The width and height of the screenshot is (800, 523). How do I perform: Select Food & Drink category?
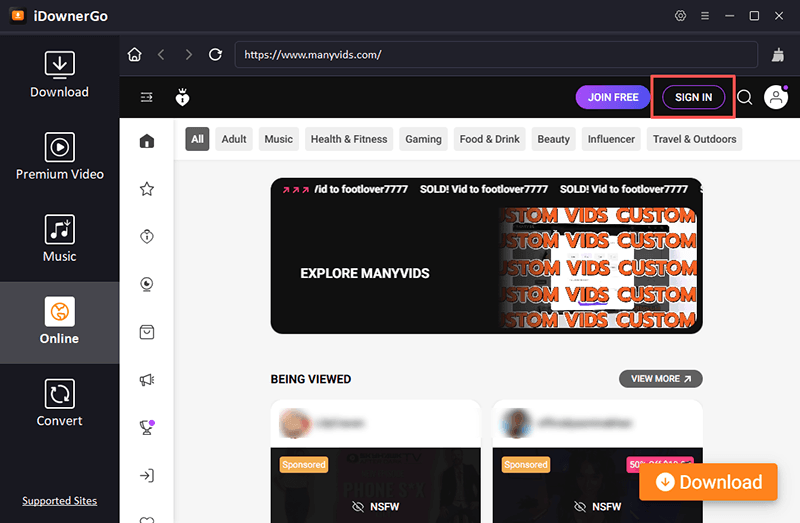(x=489, y=139)
